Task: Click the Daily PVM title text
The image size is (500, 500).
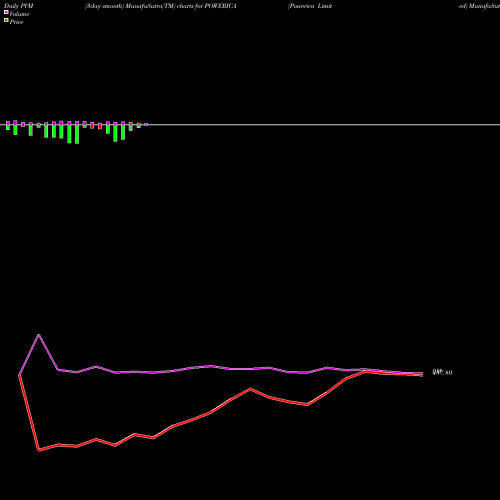Action: (x=19, y=6)
